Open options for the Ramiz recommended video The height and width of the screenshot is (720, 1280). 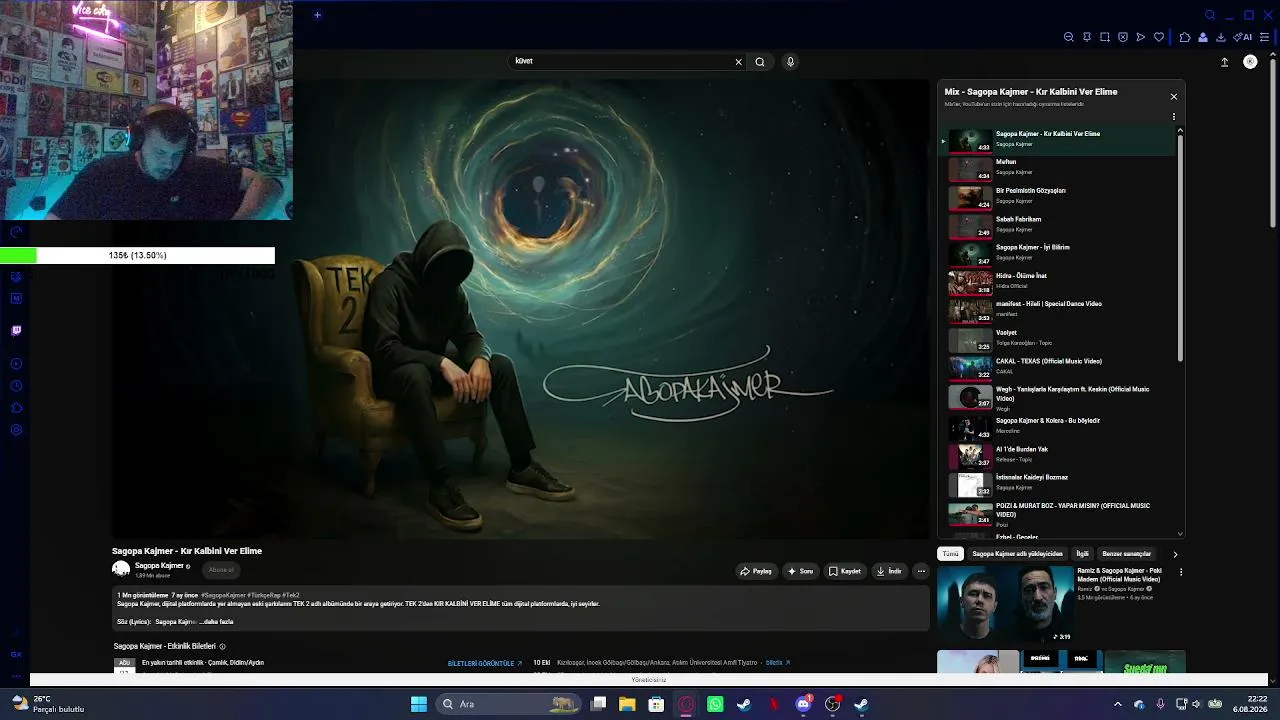(x=1181, y=572)
